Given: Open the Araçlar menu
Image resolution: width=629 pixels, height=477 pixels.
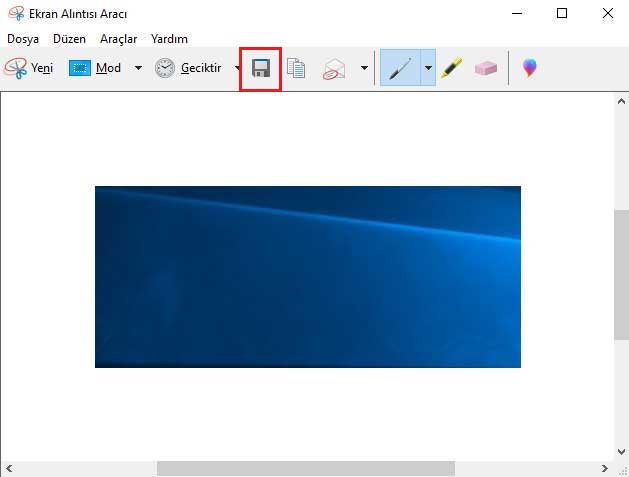Looking at the screenshot, I should coord(118,39).
